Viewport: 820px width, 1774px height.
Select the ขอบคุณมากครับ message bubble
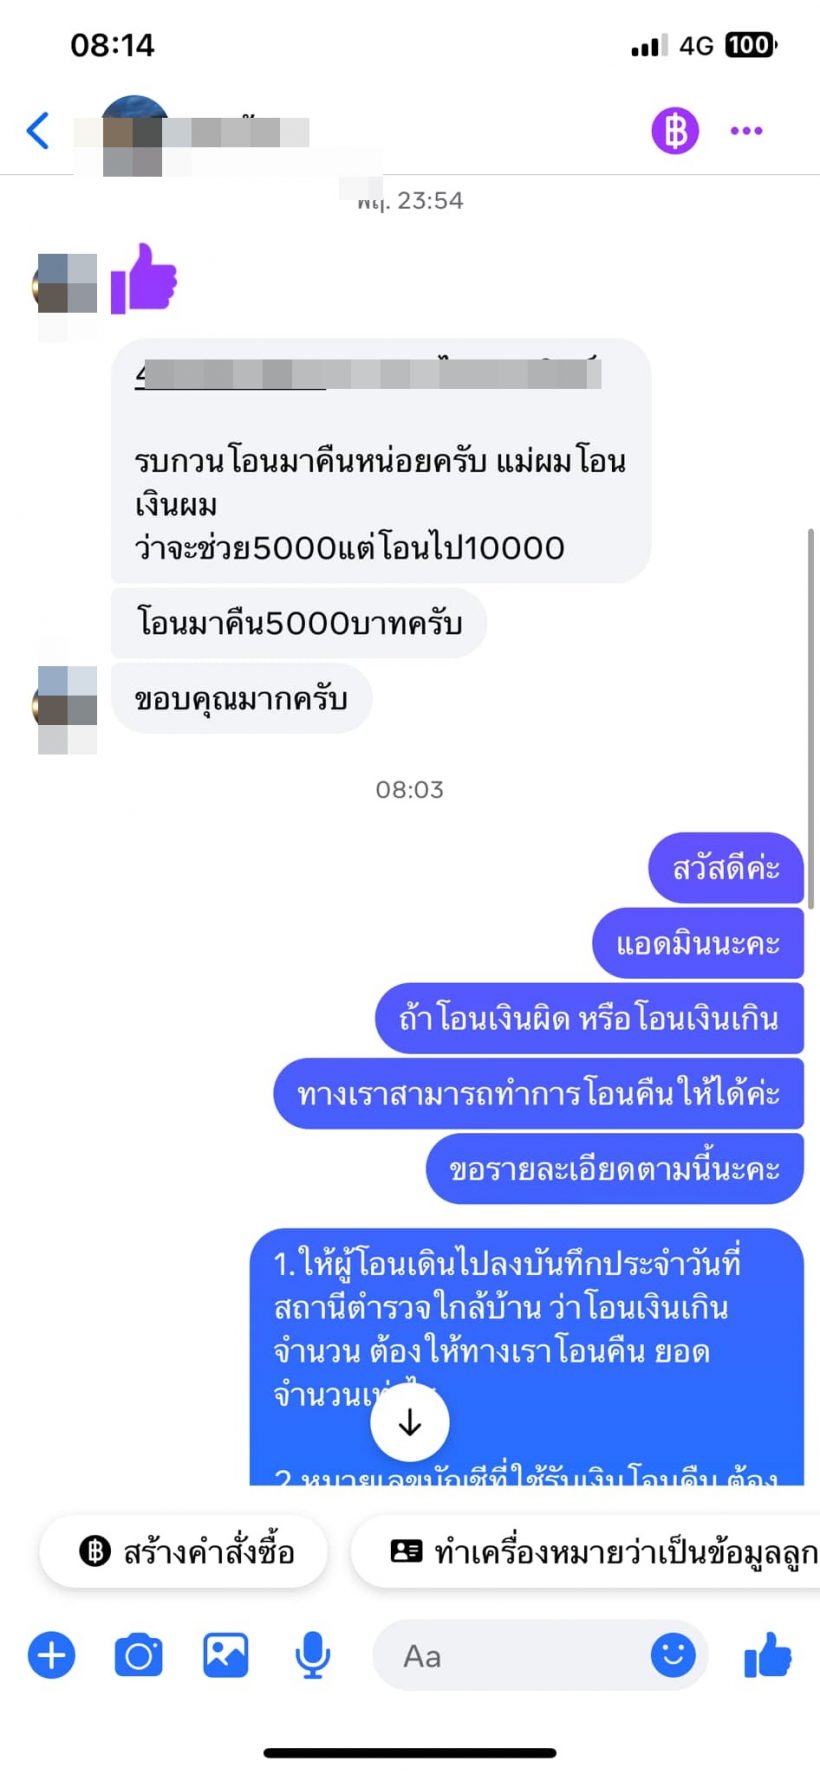[x=242, y=698]
